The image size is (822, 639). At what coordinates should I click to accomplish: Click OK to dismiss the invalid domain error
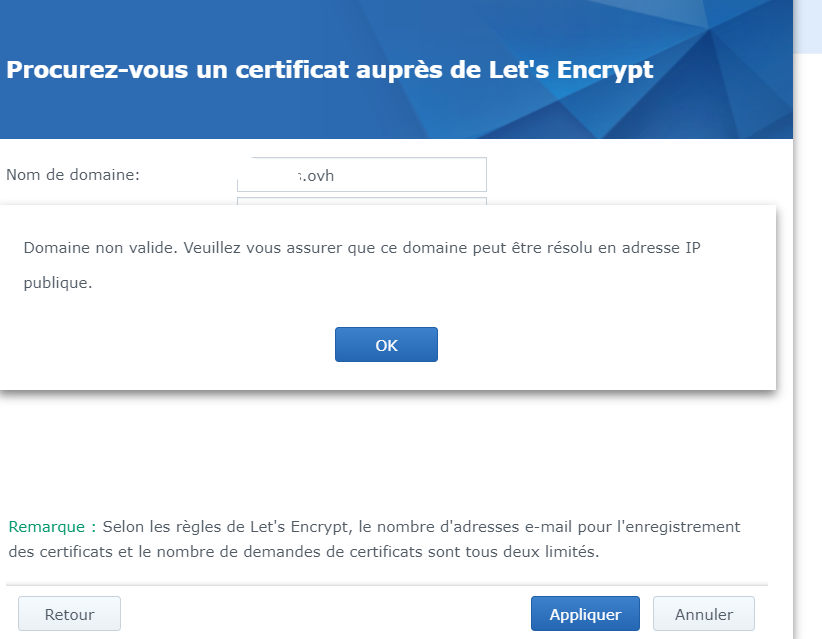(386, 345)
